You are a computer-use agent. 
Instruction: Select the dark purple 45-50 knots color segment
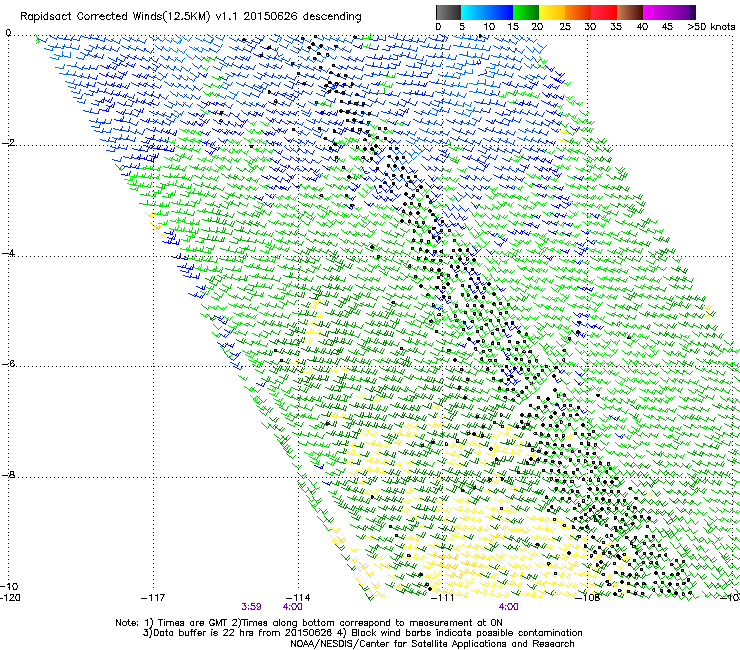coord(682,12)
